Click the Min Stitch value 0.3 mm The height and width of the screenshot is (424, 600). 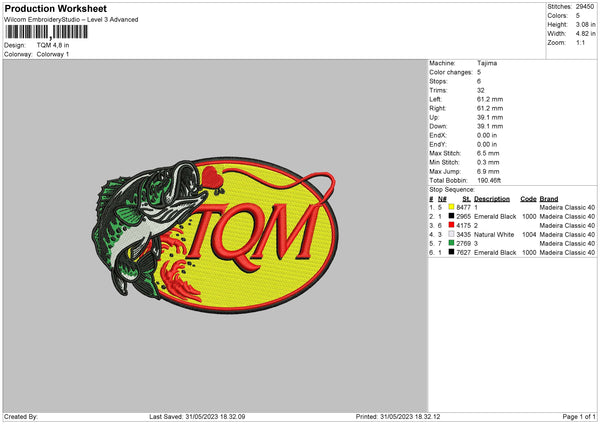click(x=488, y=163)
